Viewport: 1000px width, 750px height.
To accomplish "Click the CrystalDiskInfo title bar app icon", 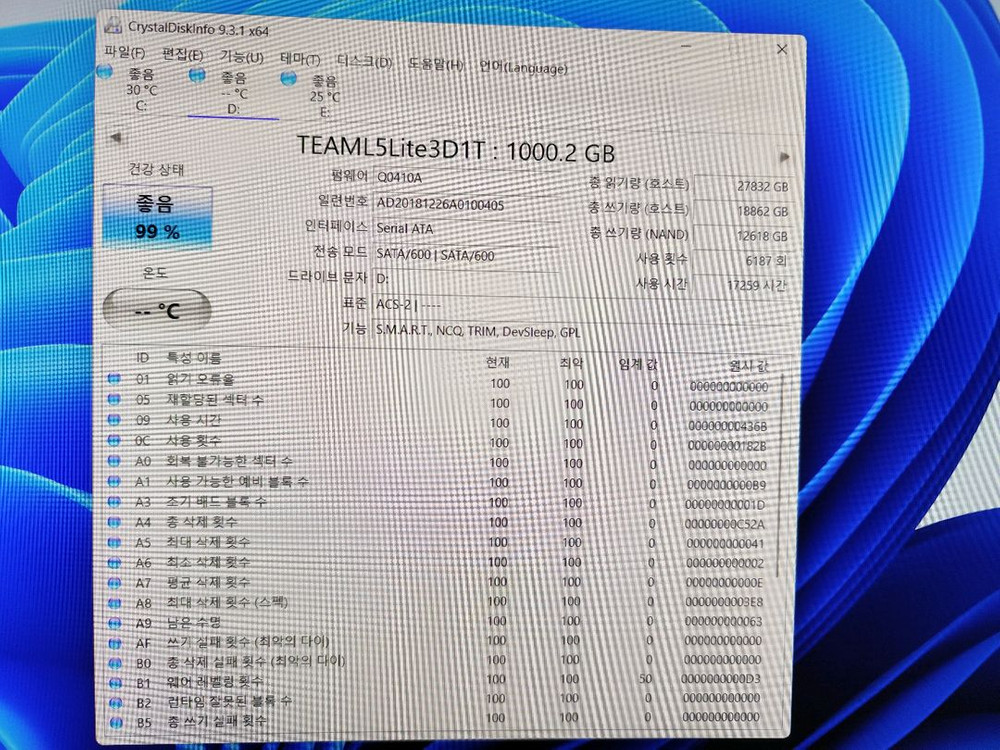I will [x=113, y=26].
